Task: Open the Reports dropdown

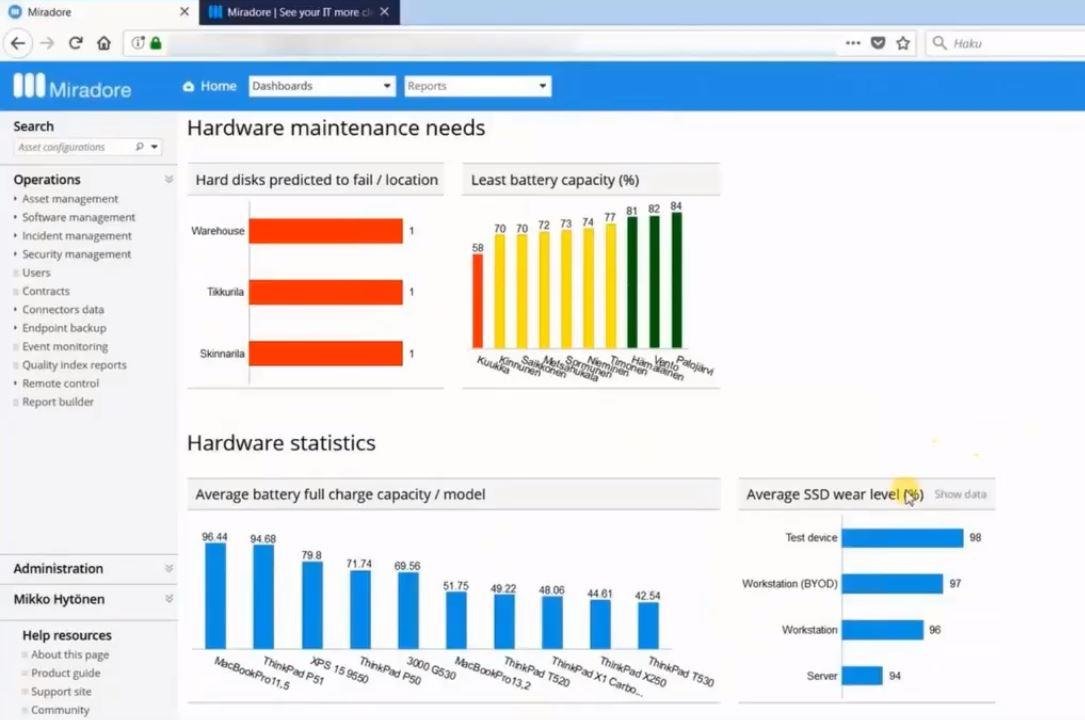Action: [477, 86]
